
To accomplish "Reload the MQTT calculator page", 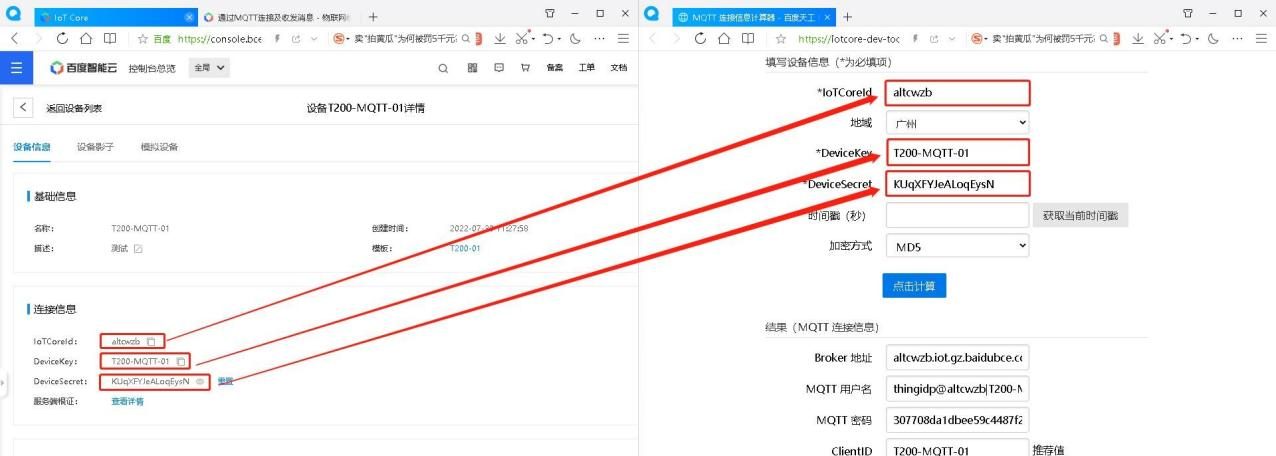I will tap(700, 38).
